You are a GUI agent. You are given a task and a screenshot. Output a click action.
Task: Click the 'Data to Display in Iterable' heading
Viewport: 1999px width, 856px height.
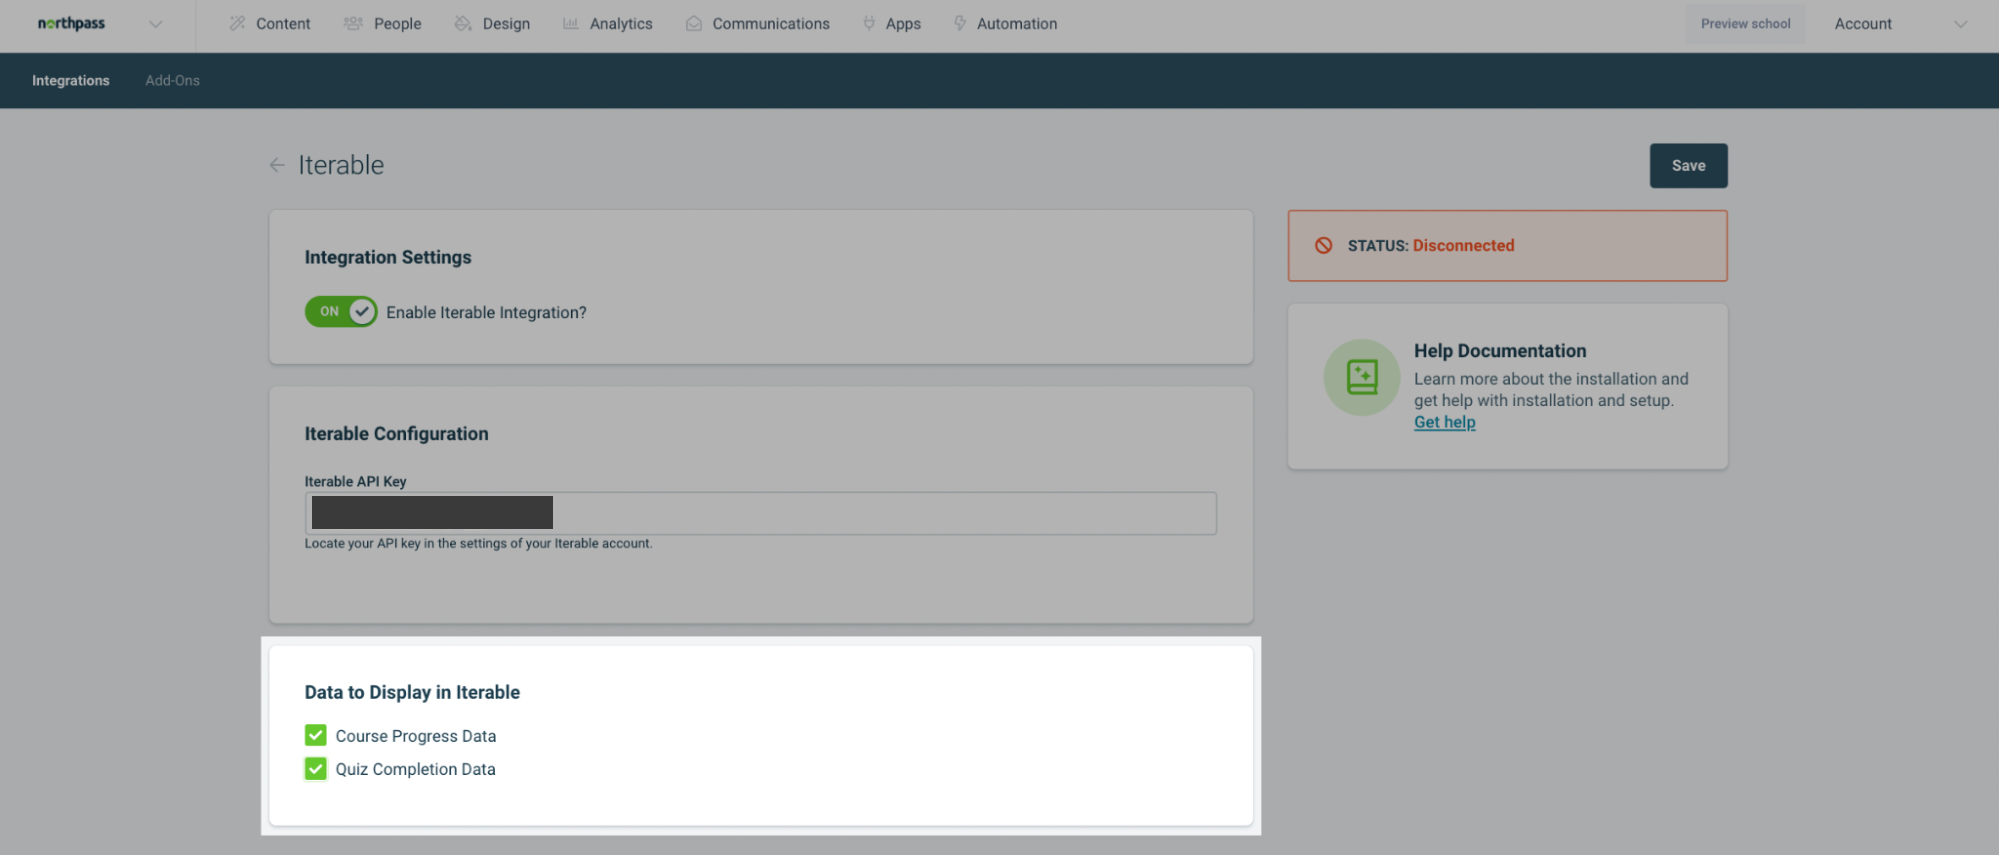tap(412, 692)
